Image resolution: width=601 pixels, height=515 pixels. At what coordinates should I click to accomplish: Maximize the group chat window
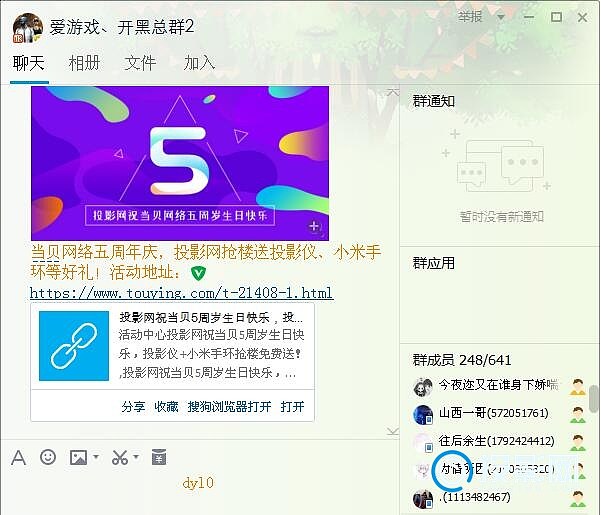coord(556,17)
